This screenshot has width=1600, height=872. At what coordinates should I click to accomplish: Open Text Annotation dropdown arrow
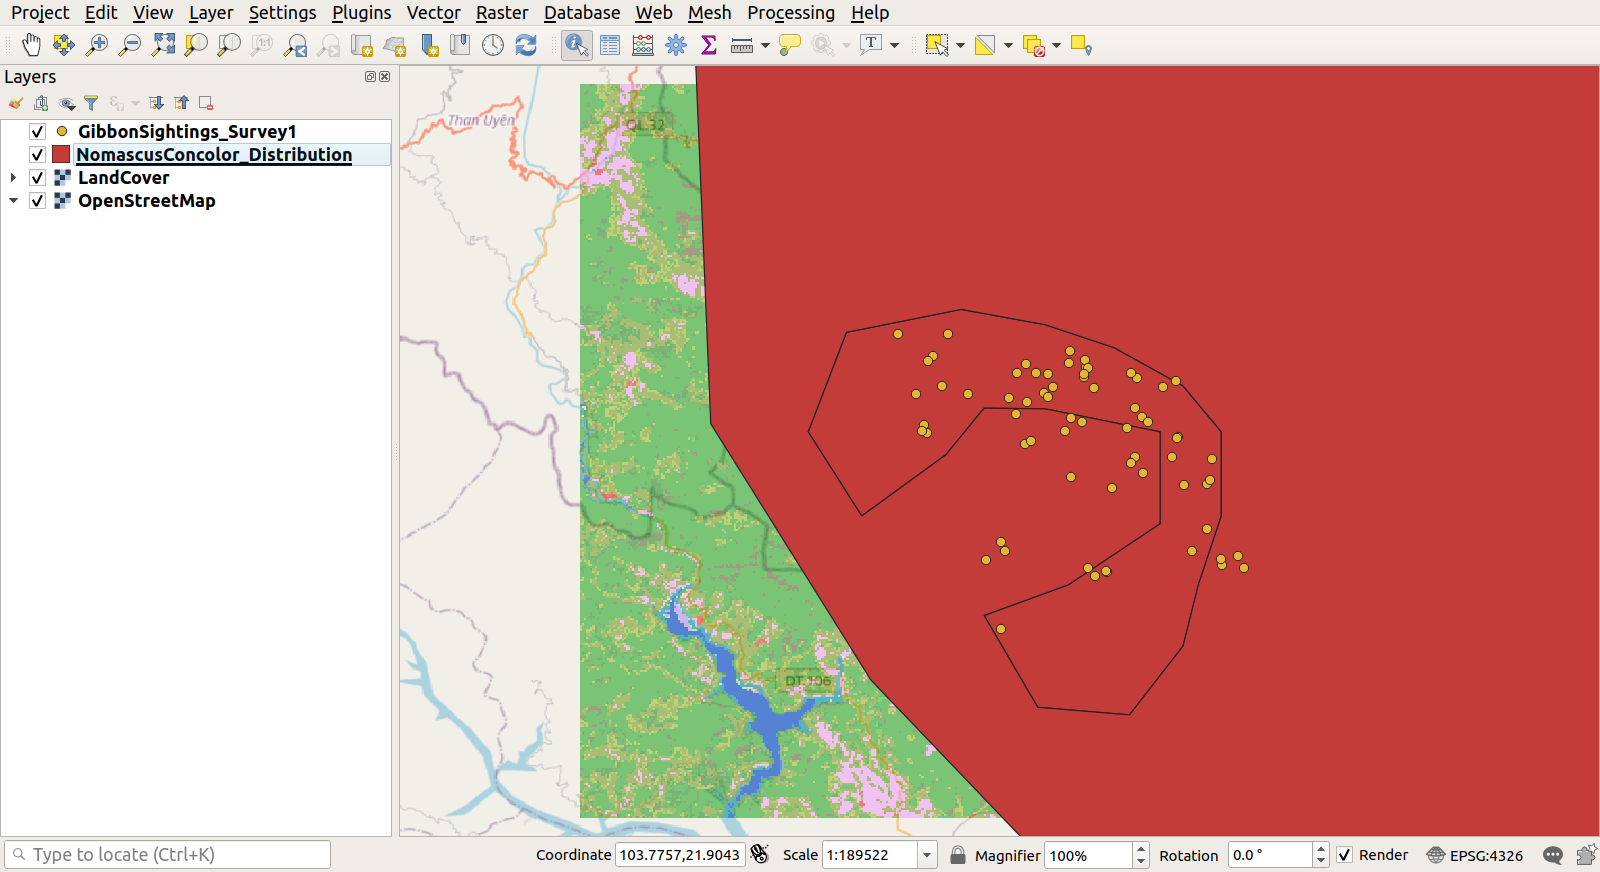[894, 45]
